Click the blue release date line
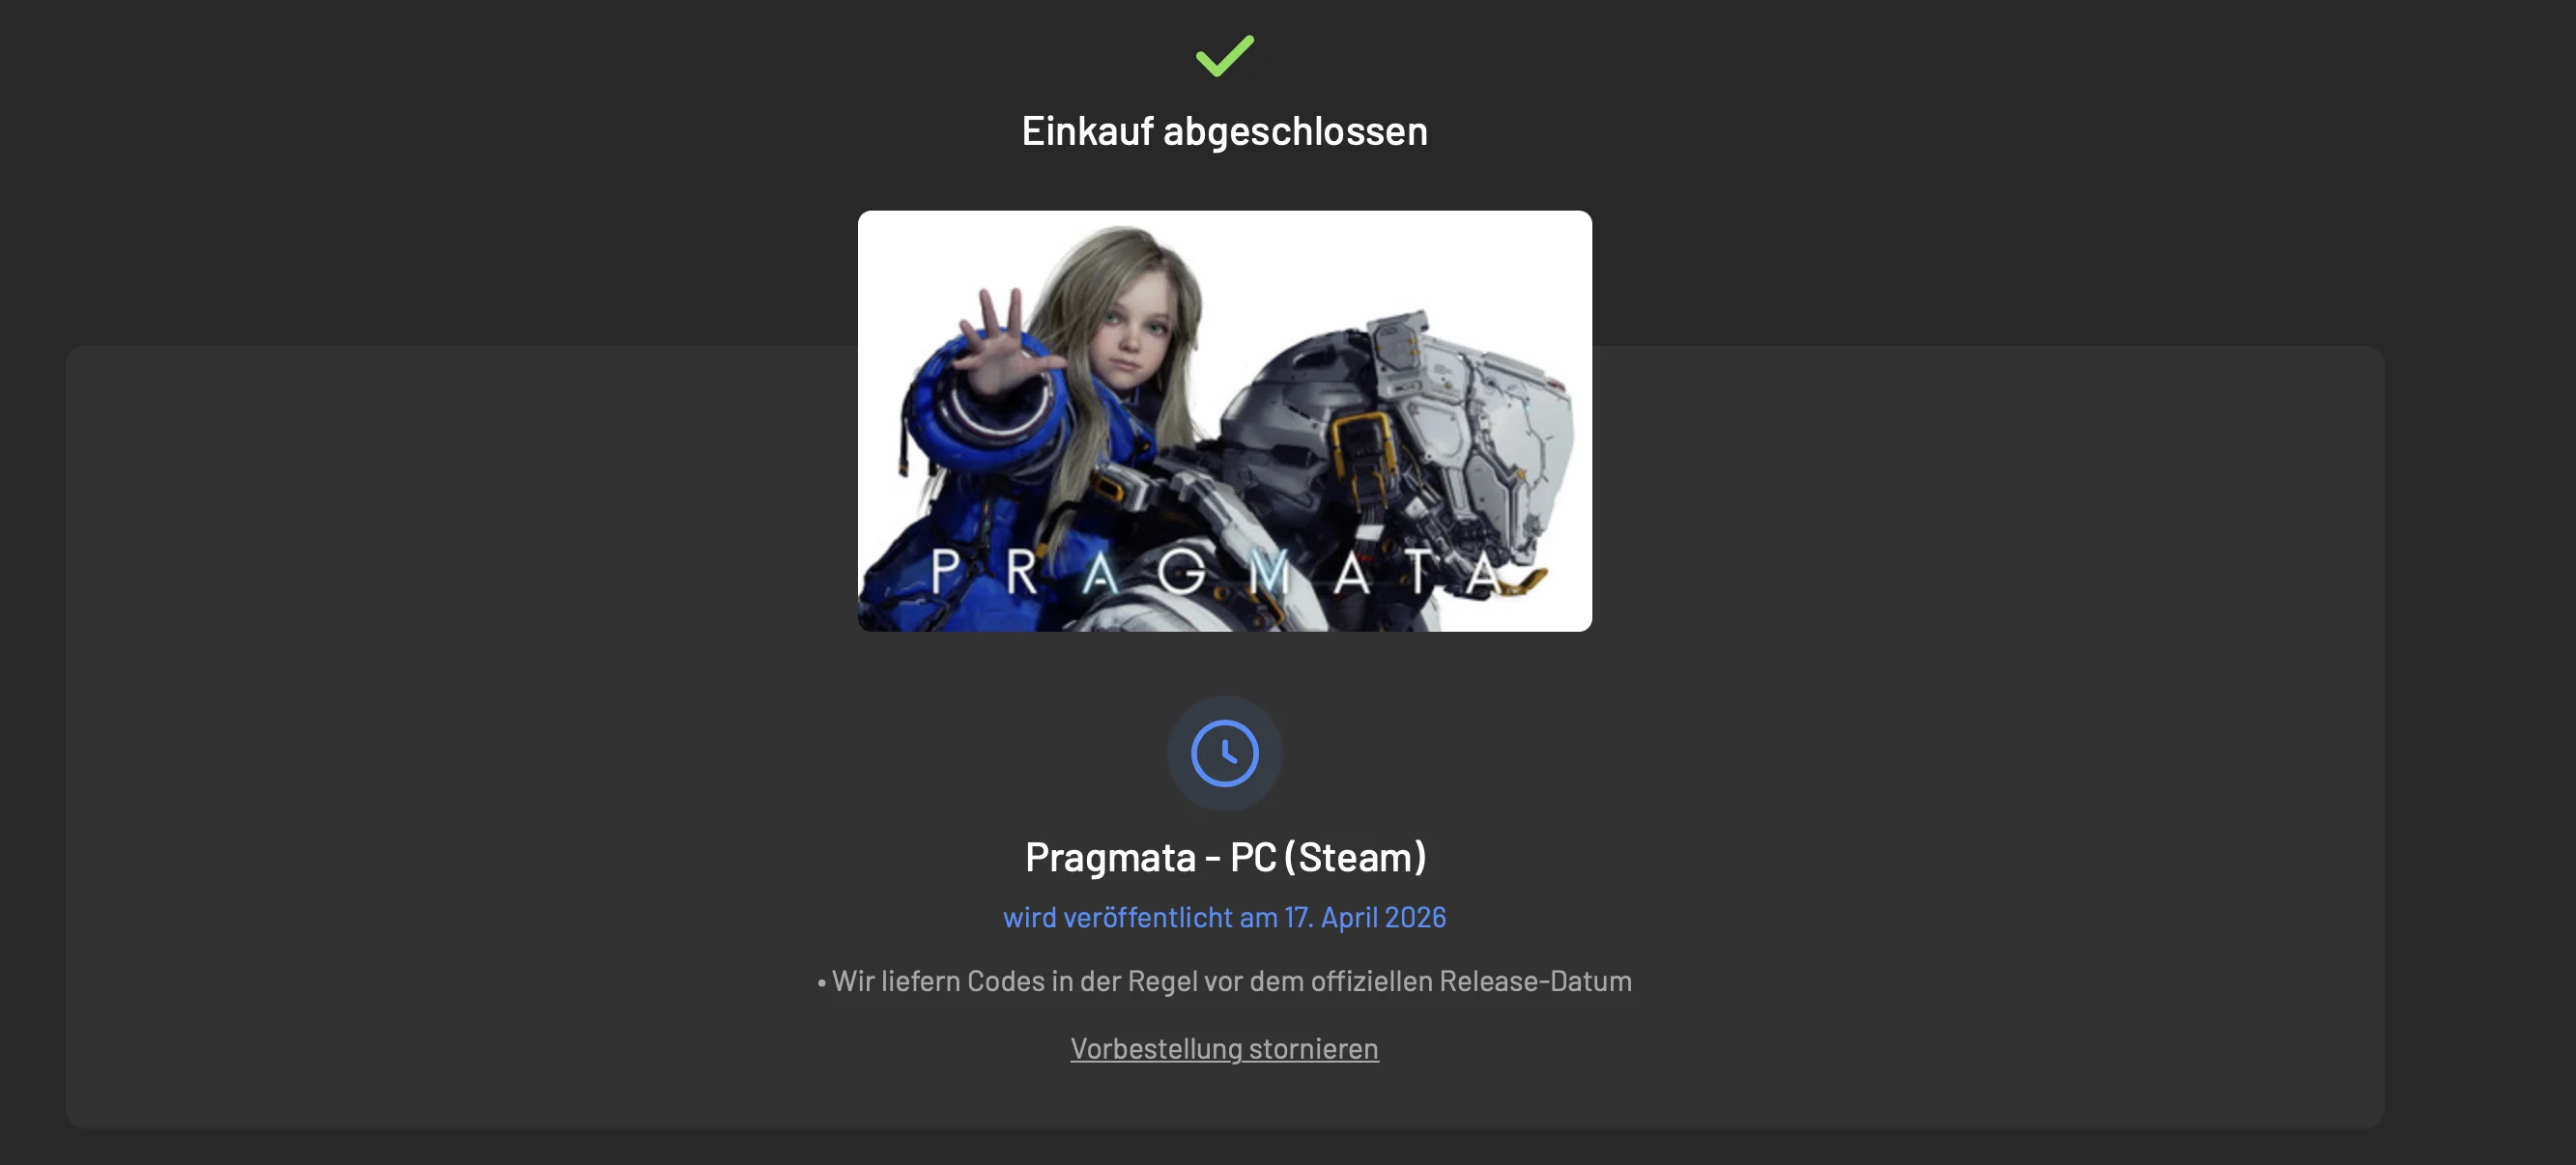This screenshot has height=1165, width=2576. pyautogui.click(x=1224, y=917)
